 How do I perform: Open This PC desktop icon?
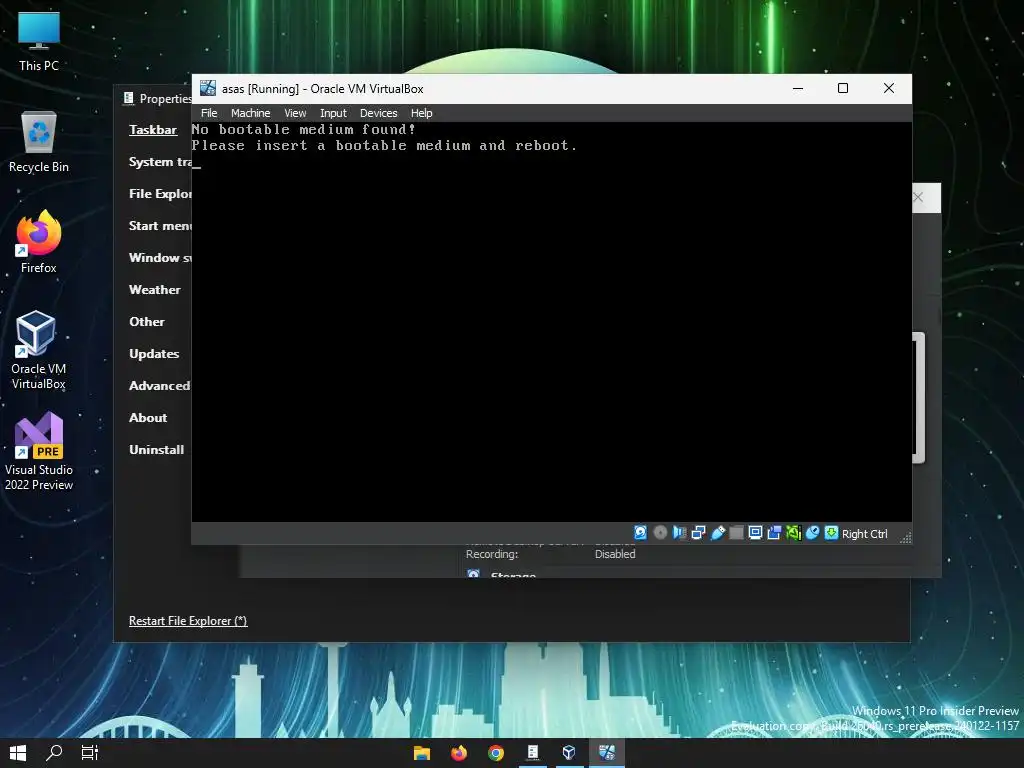(39, 42)
